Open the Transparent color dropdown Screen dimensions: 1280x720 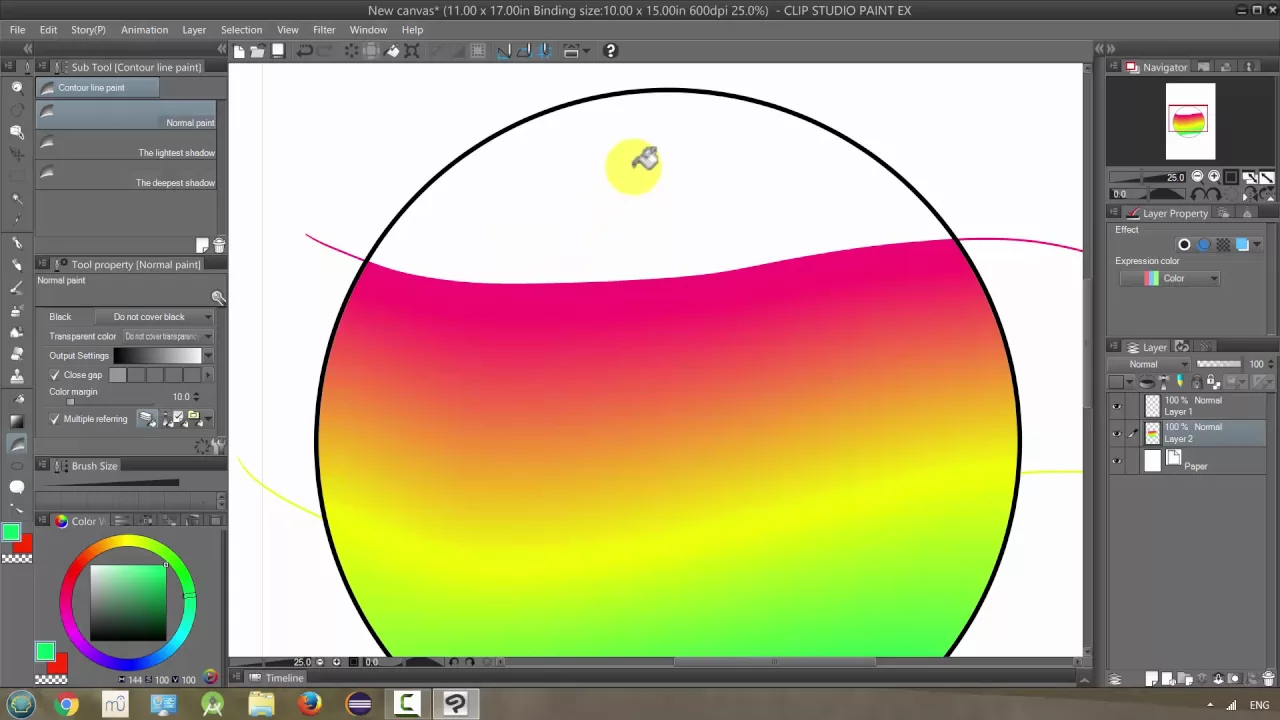pos(168,337)
